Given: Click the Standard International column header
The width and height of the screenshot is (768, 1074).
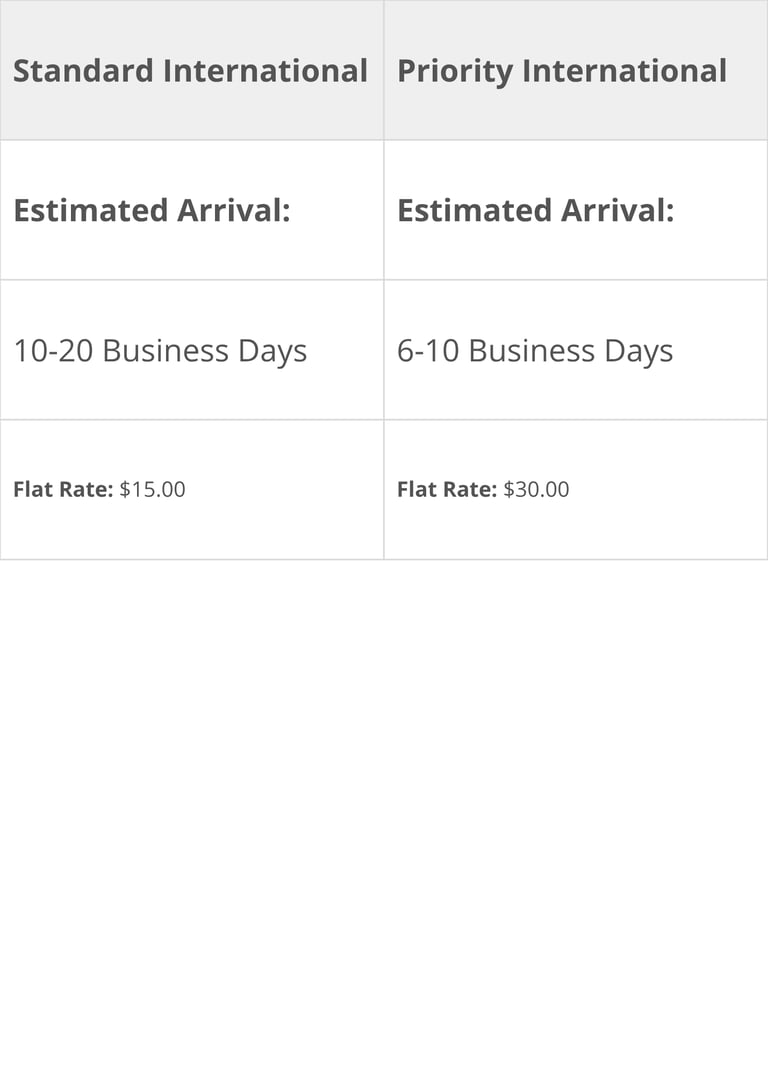Looking at the screenshot, I should [x=190, y=71].
